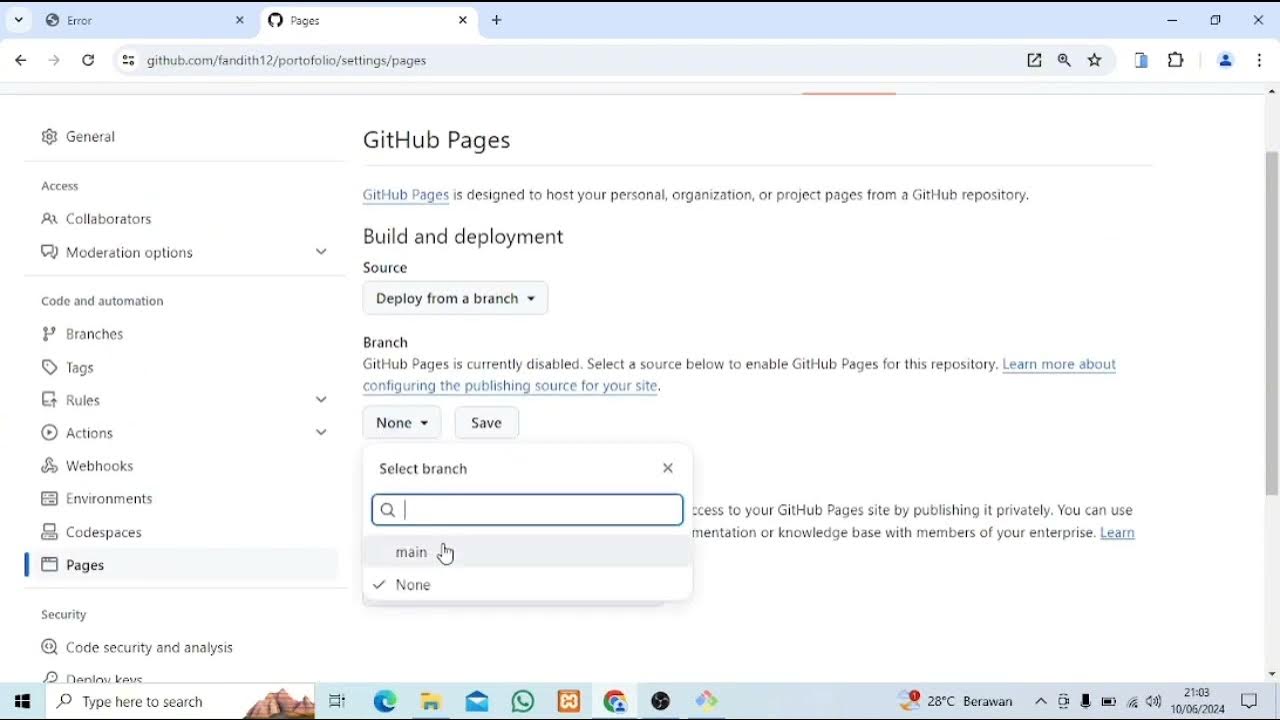This screenshot has width=1280, height=720.
Task: Go back to previous page
Action: tap(21, 60)
